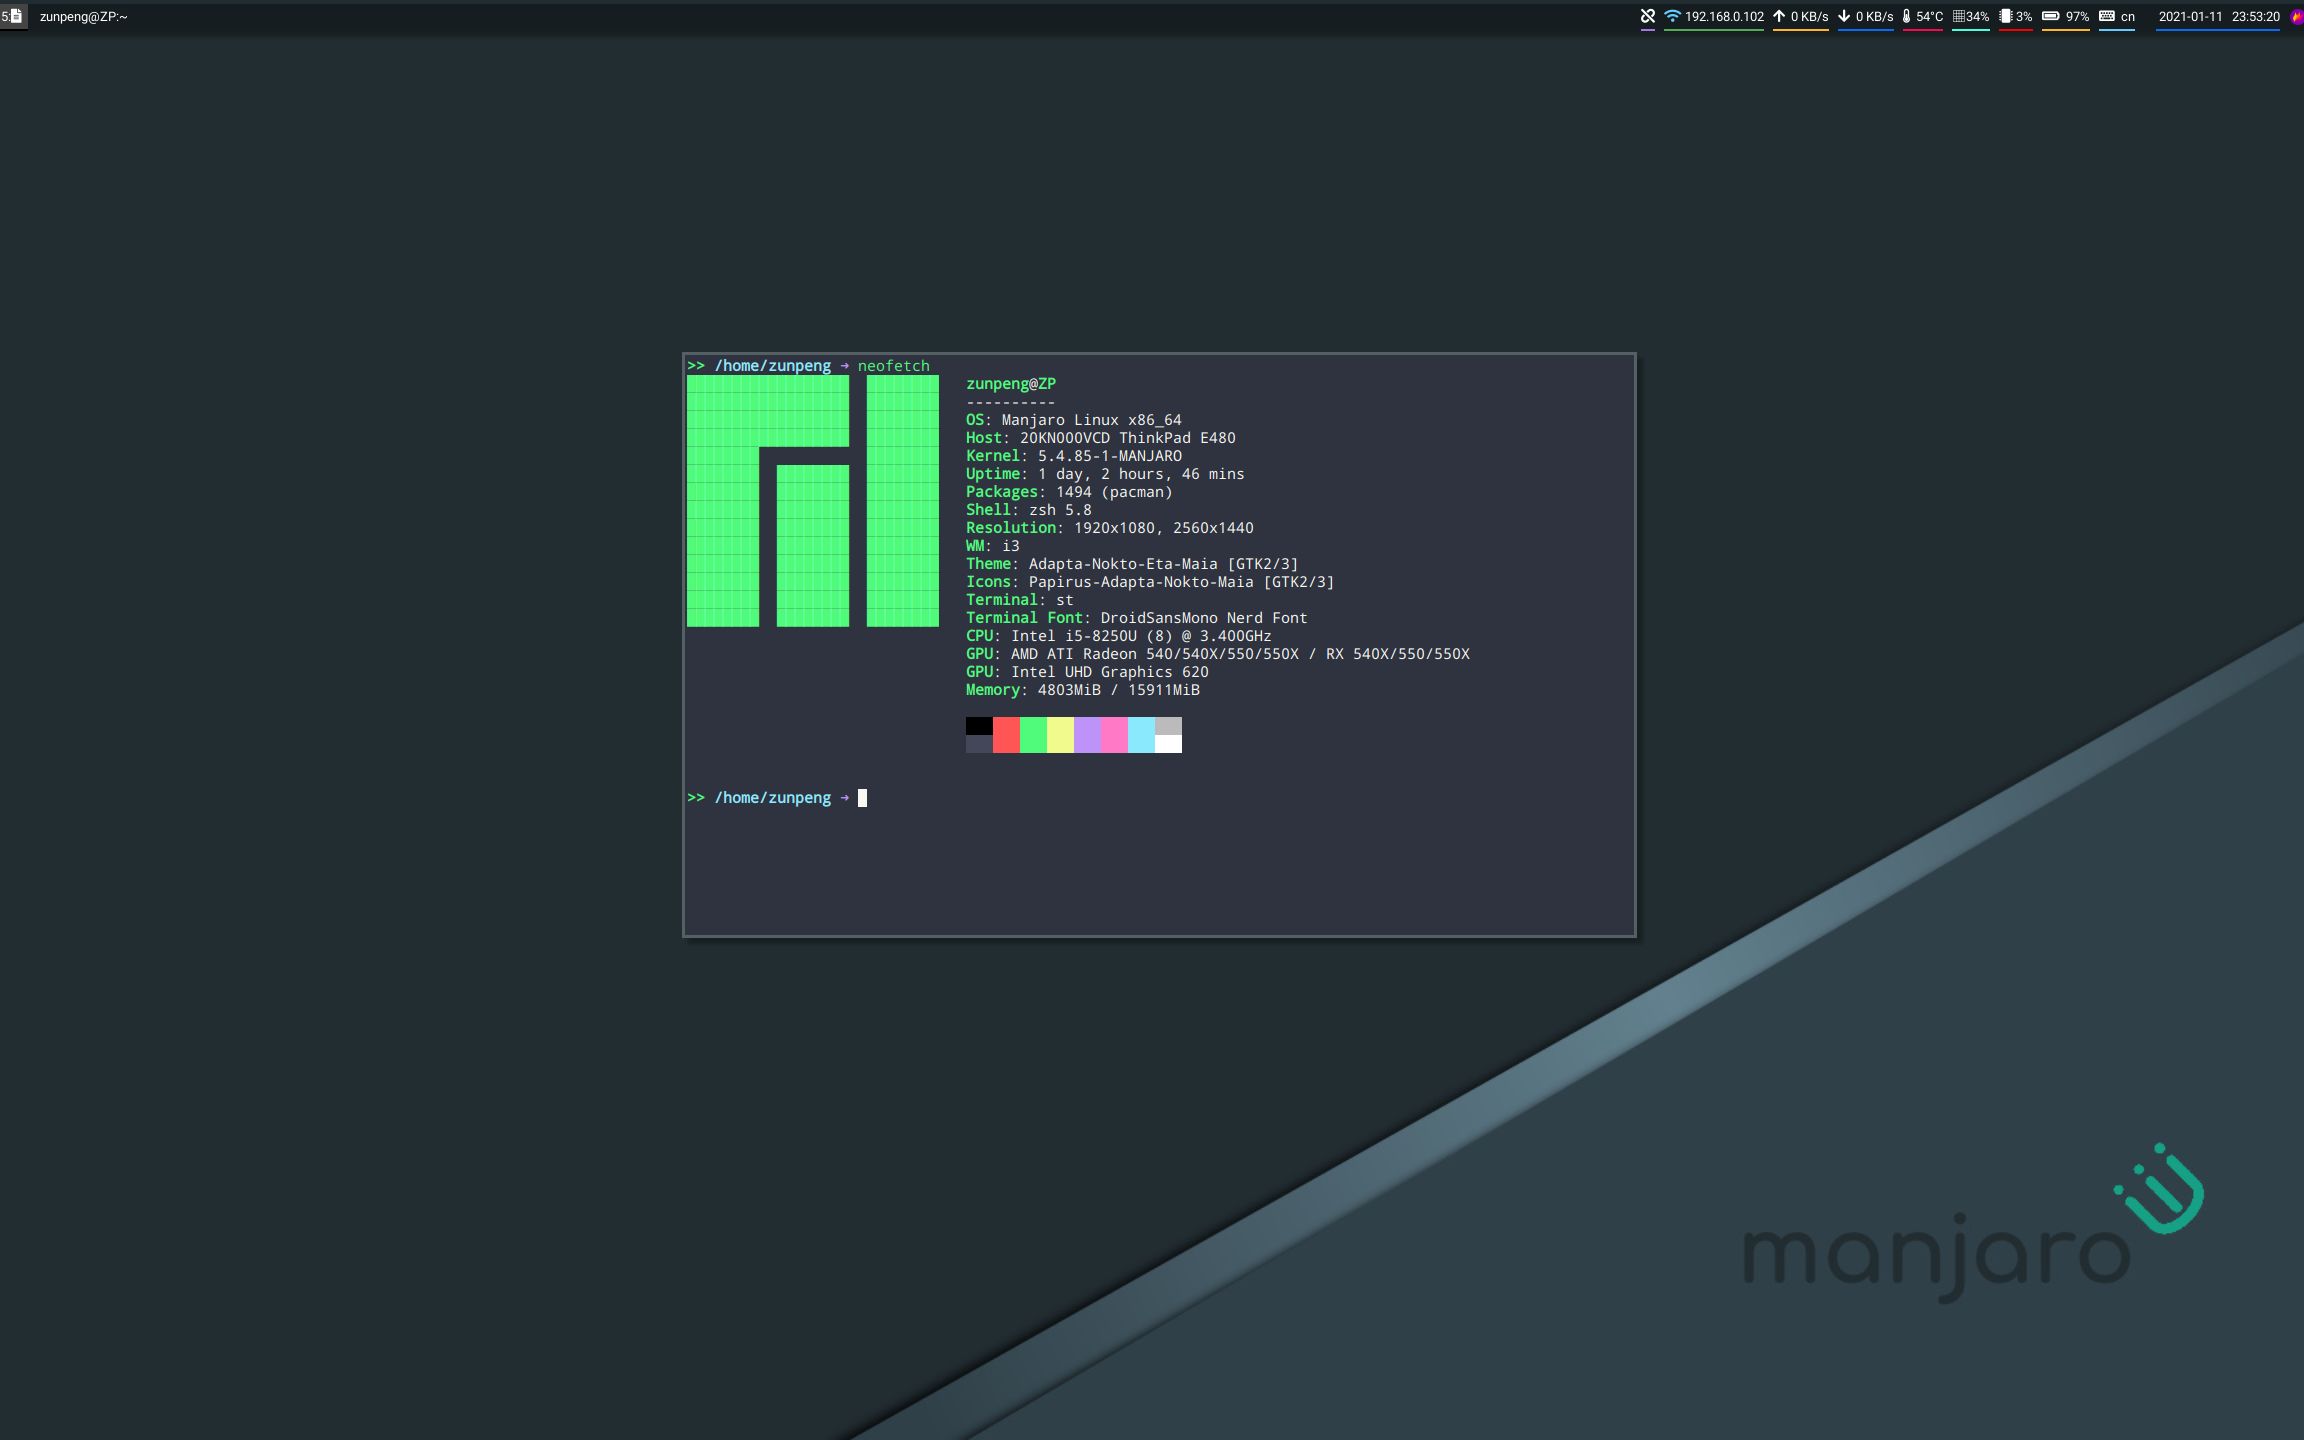Viewport: 2304px width, 1440px height.
Task: Click the thermometer temperature icon
Action: (1907, 16)
